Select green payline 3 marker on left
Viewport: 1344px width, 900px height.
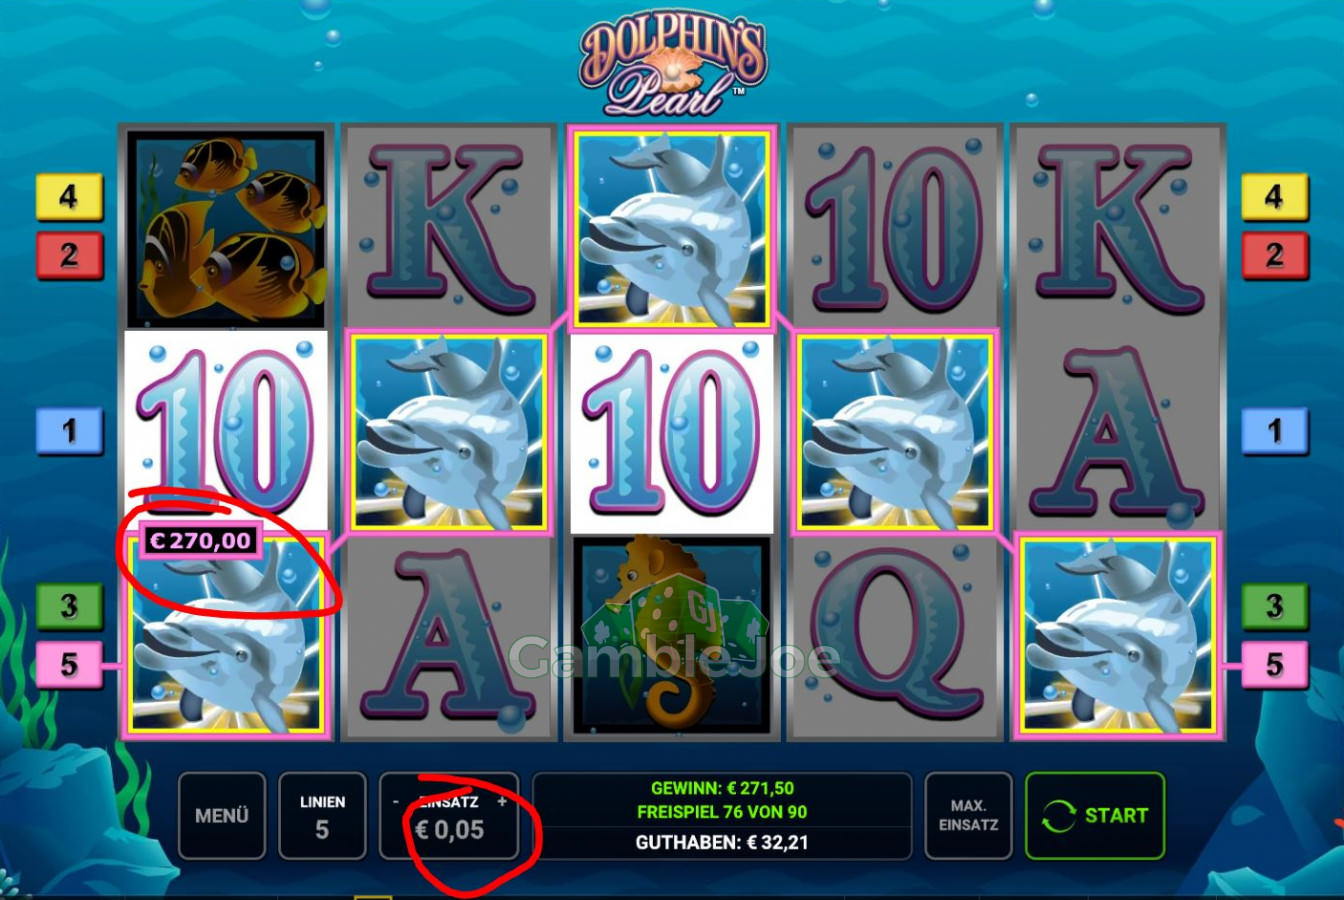[x=69, y=606]
